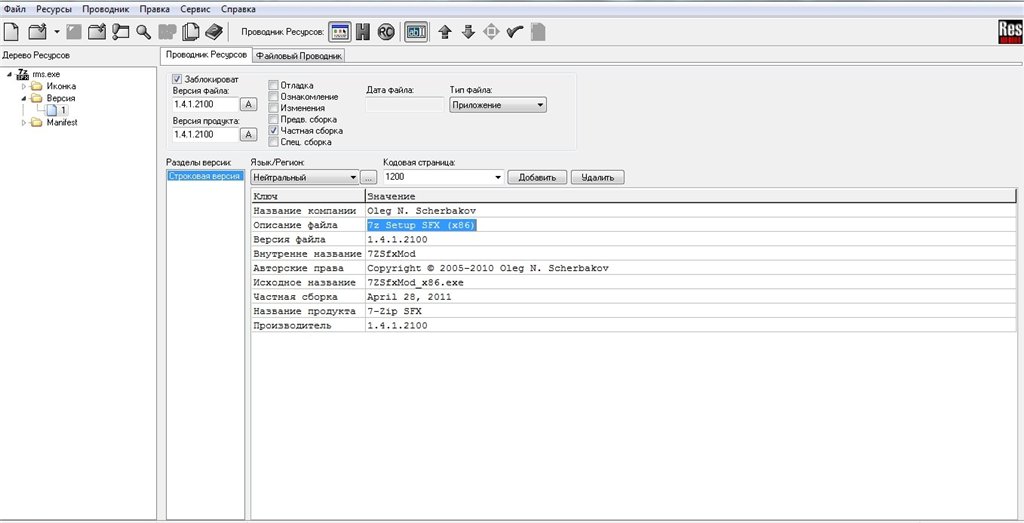Switch to Файловый Проводник tab
Image resolution: width=1024 pixels, height=523 pixels.
pyautogui.click(x=299, y=56)
